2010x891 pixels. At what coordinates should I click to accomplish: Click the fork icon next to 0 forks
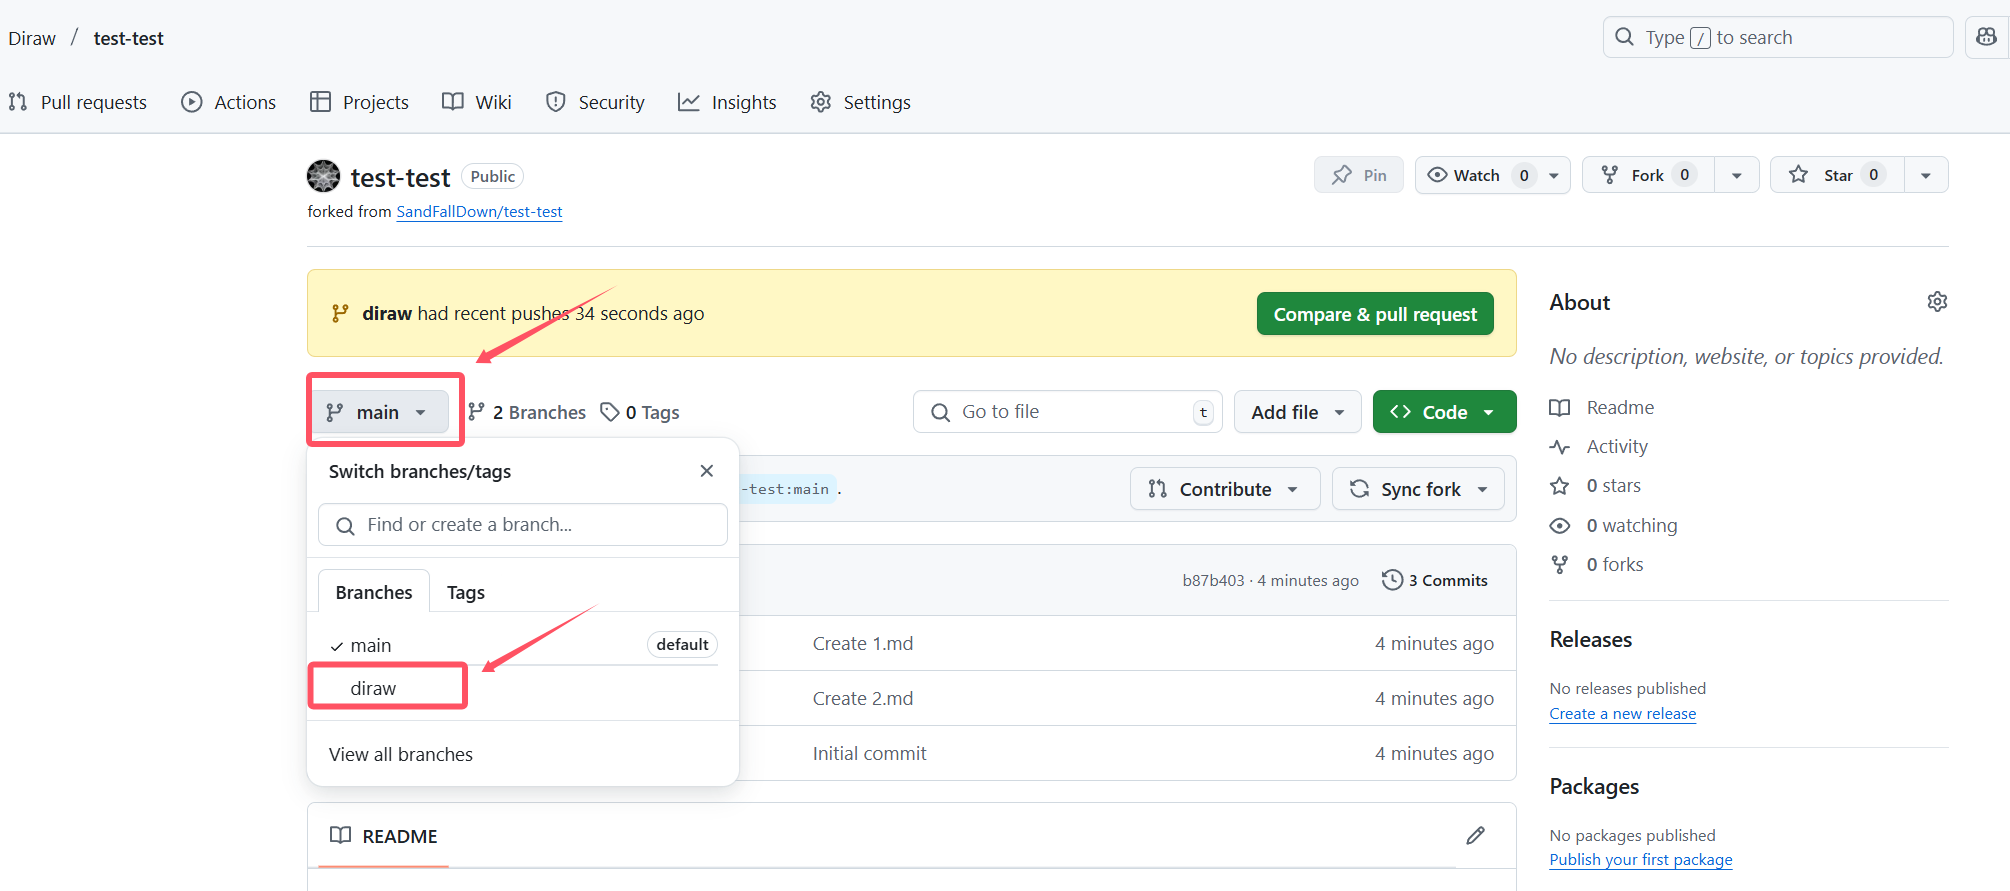1559,565
